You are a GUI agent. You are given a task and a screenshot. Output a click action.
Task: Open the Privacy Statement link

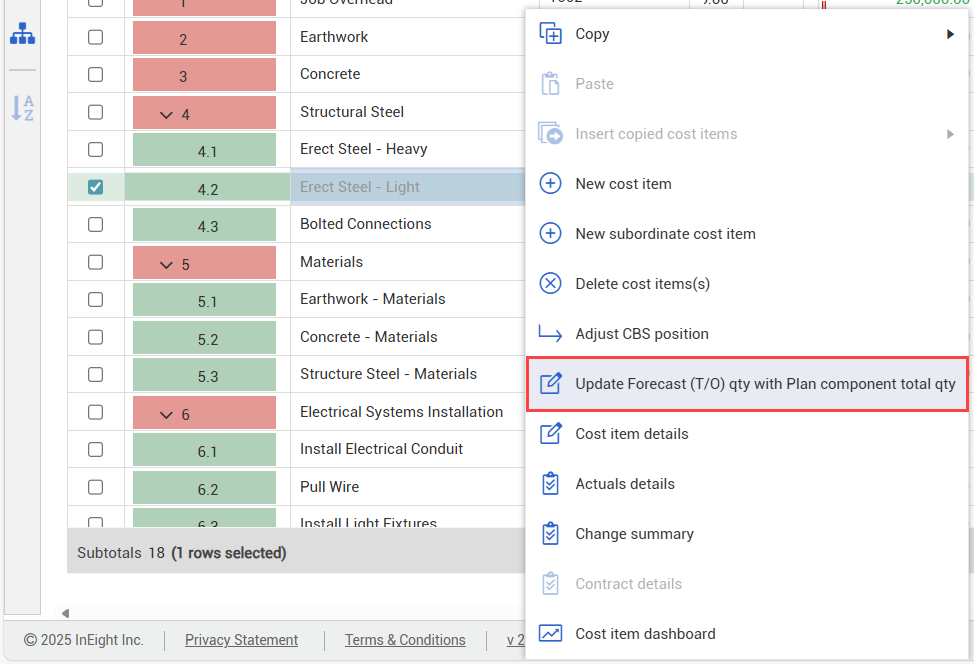tap(241, 640)
